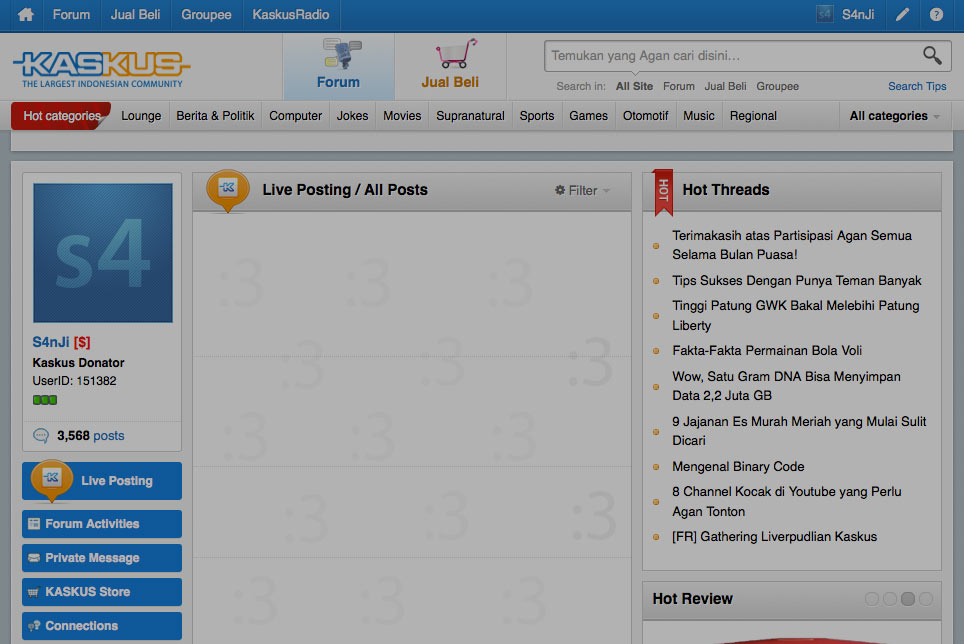Open thread Fakta-Fakta Permainan Bola Voli

point(767,351)
